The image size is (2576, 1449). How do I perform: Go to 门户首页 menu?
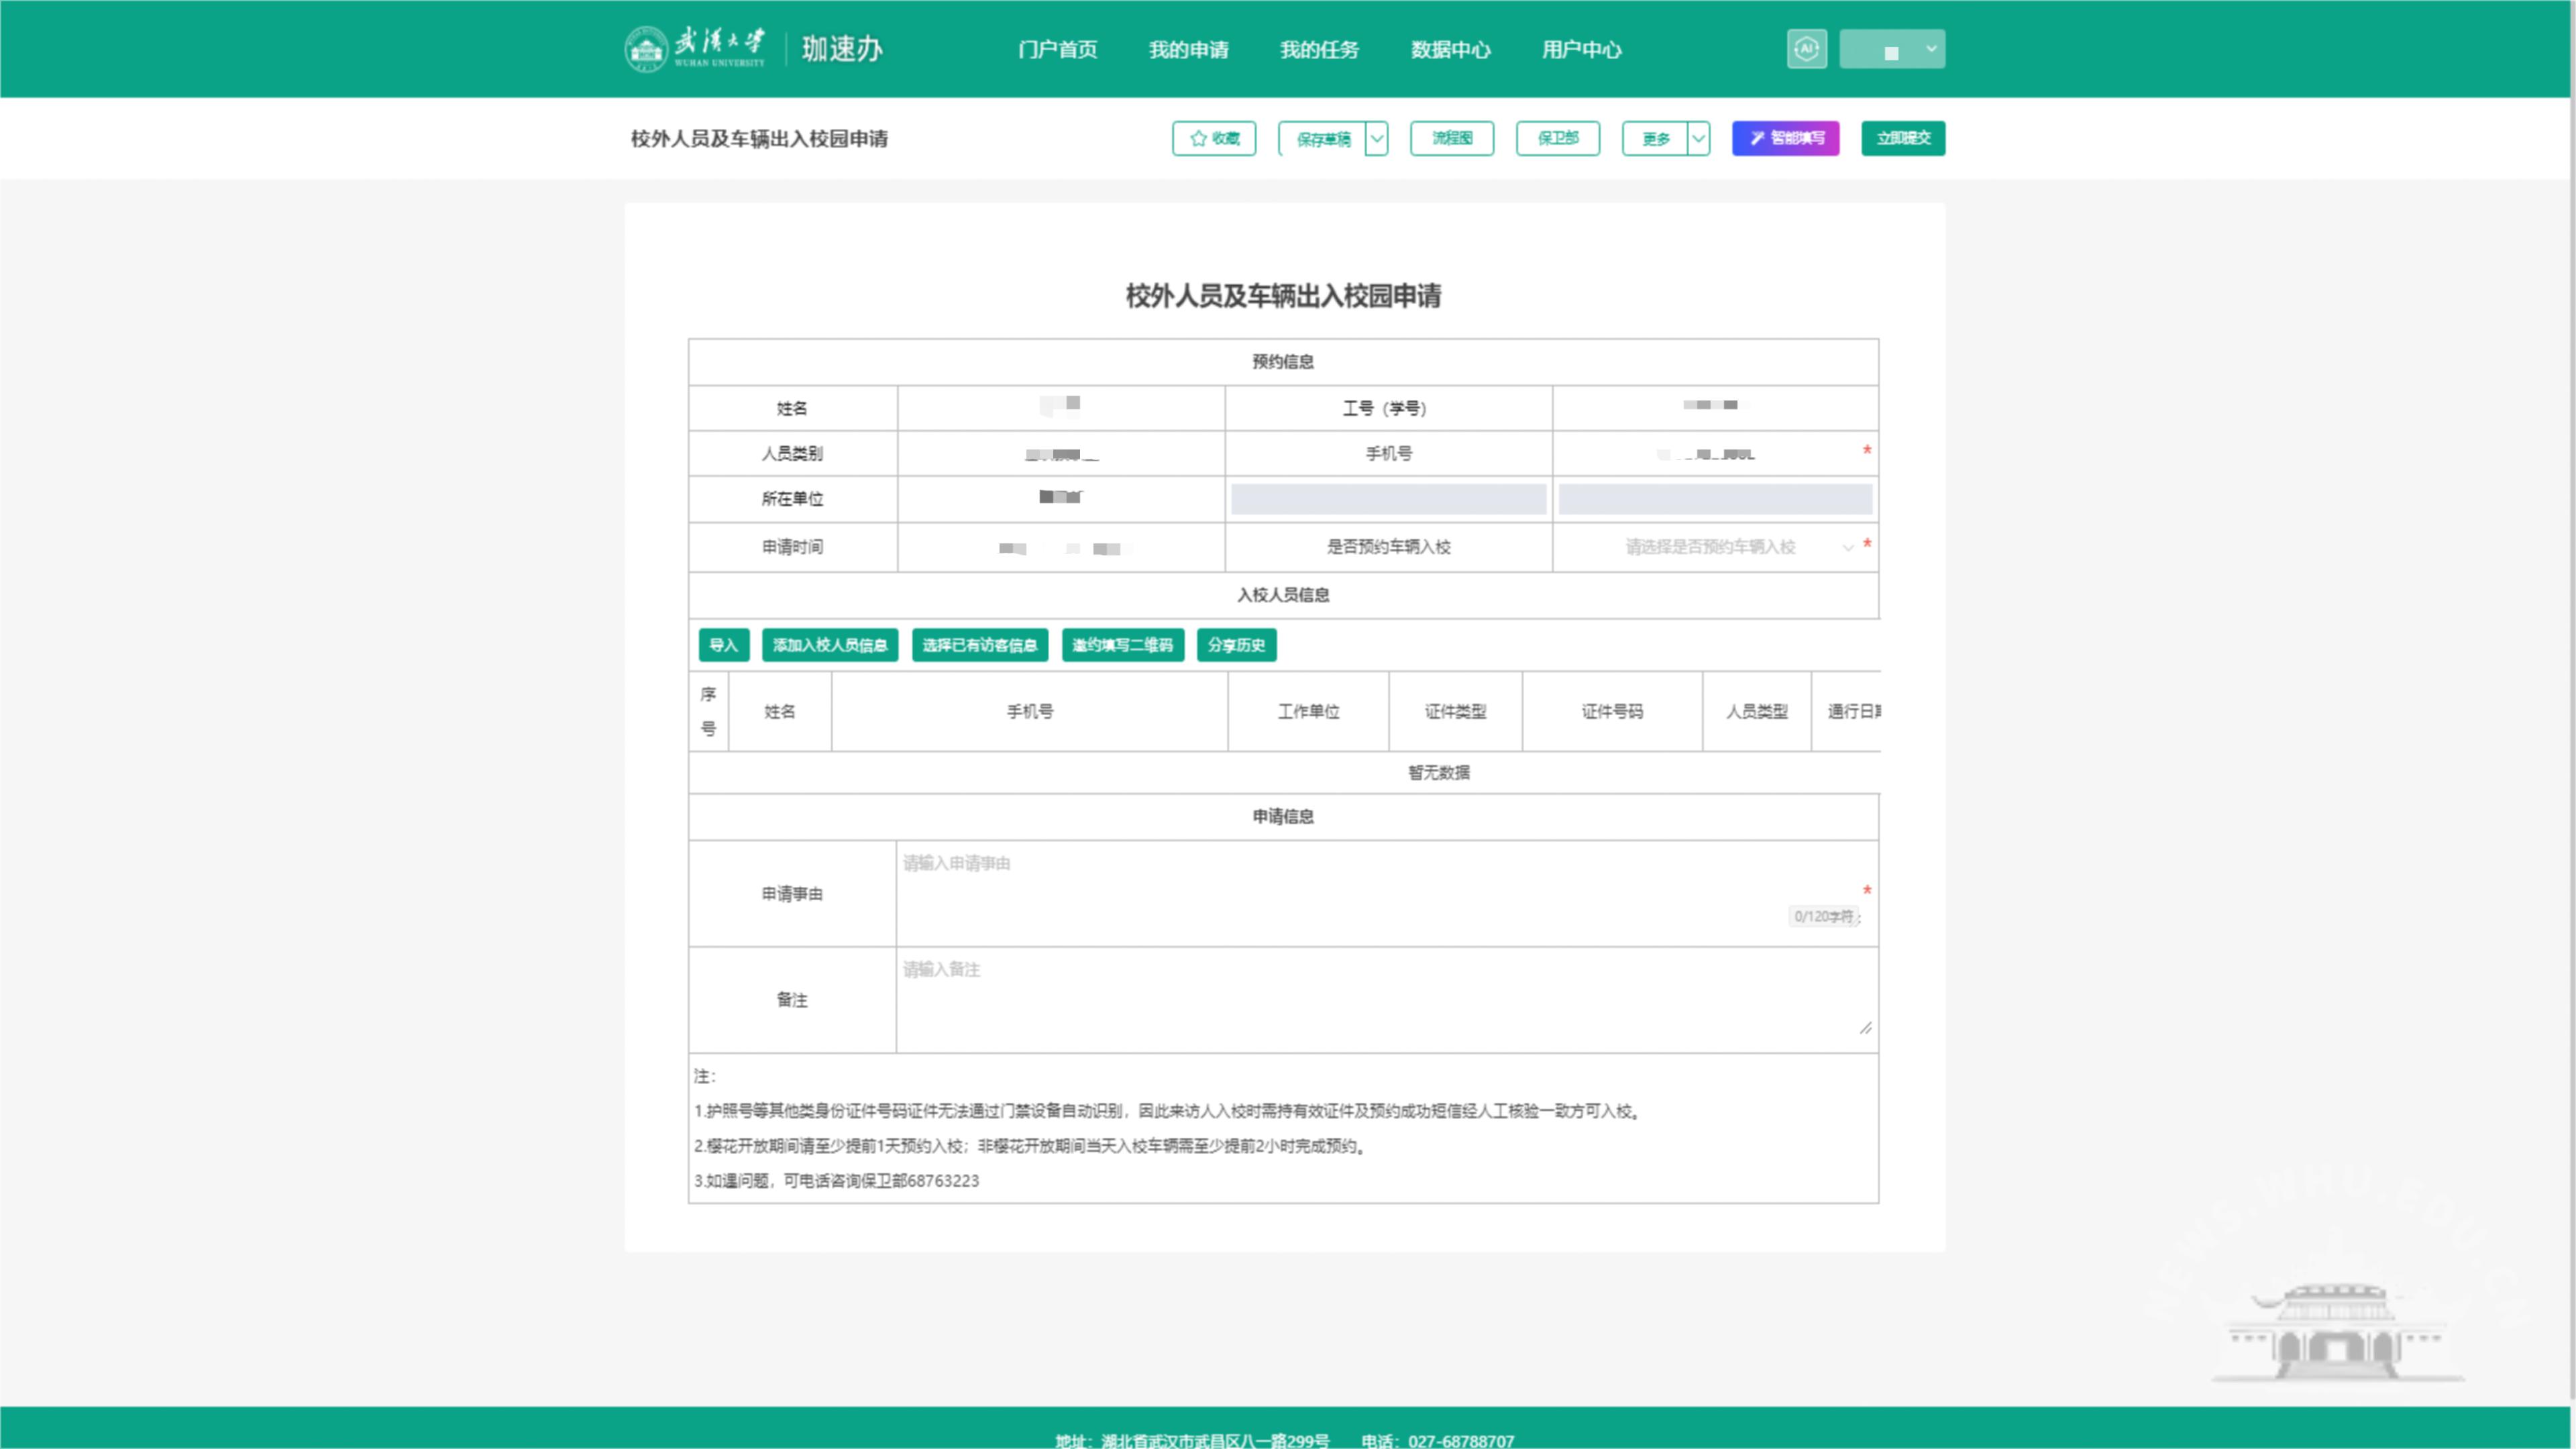coord(1057,50)
